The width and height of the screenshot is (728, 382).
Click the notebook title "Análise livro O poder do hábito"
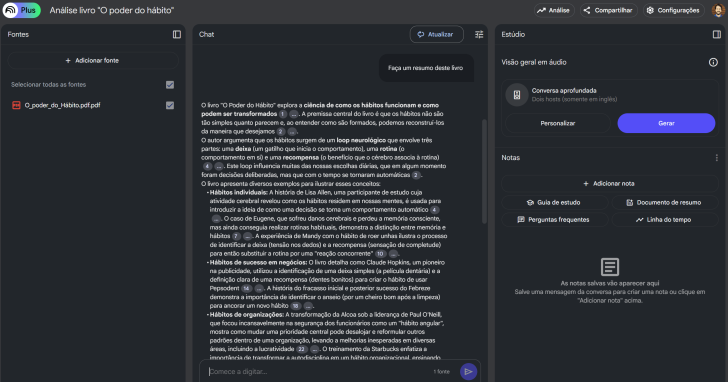[x=111, y=10]
